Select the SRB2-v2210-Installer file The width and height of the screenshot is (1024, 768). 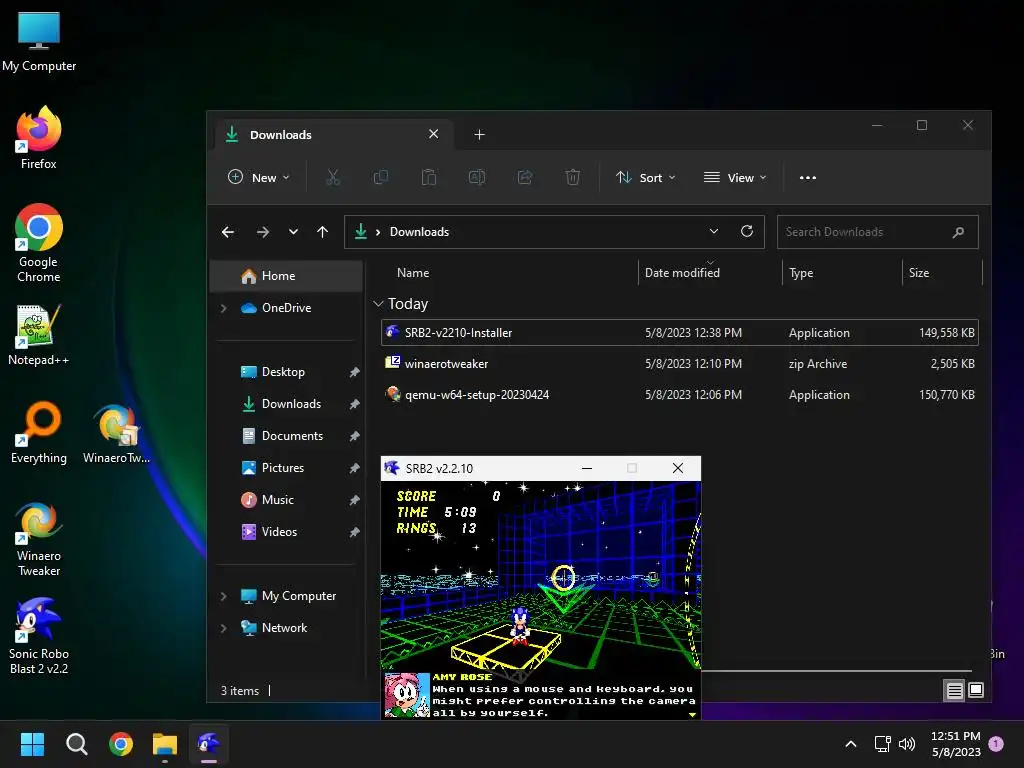680,332
